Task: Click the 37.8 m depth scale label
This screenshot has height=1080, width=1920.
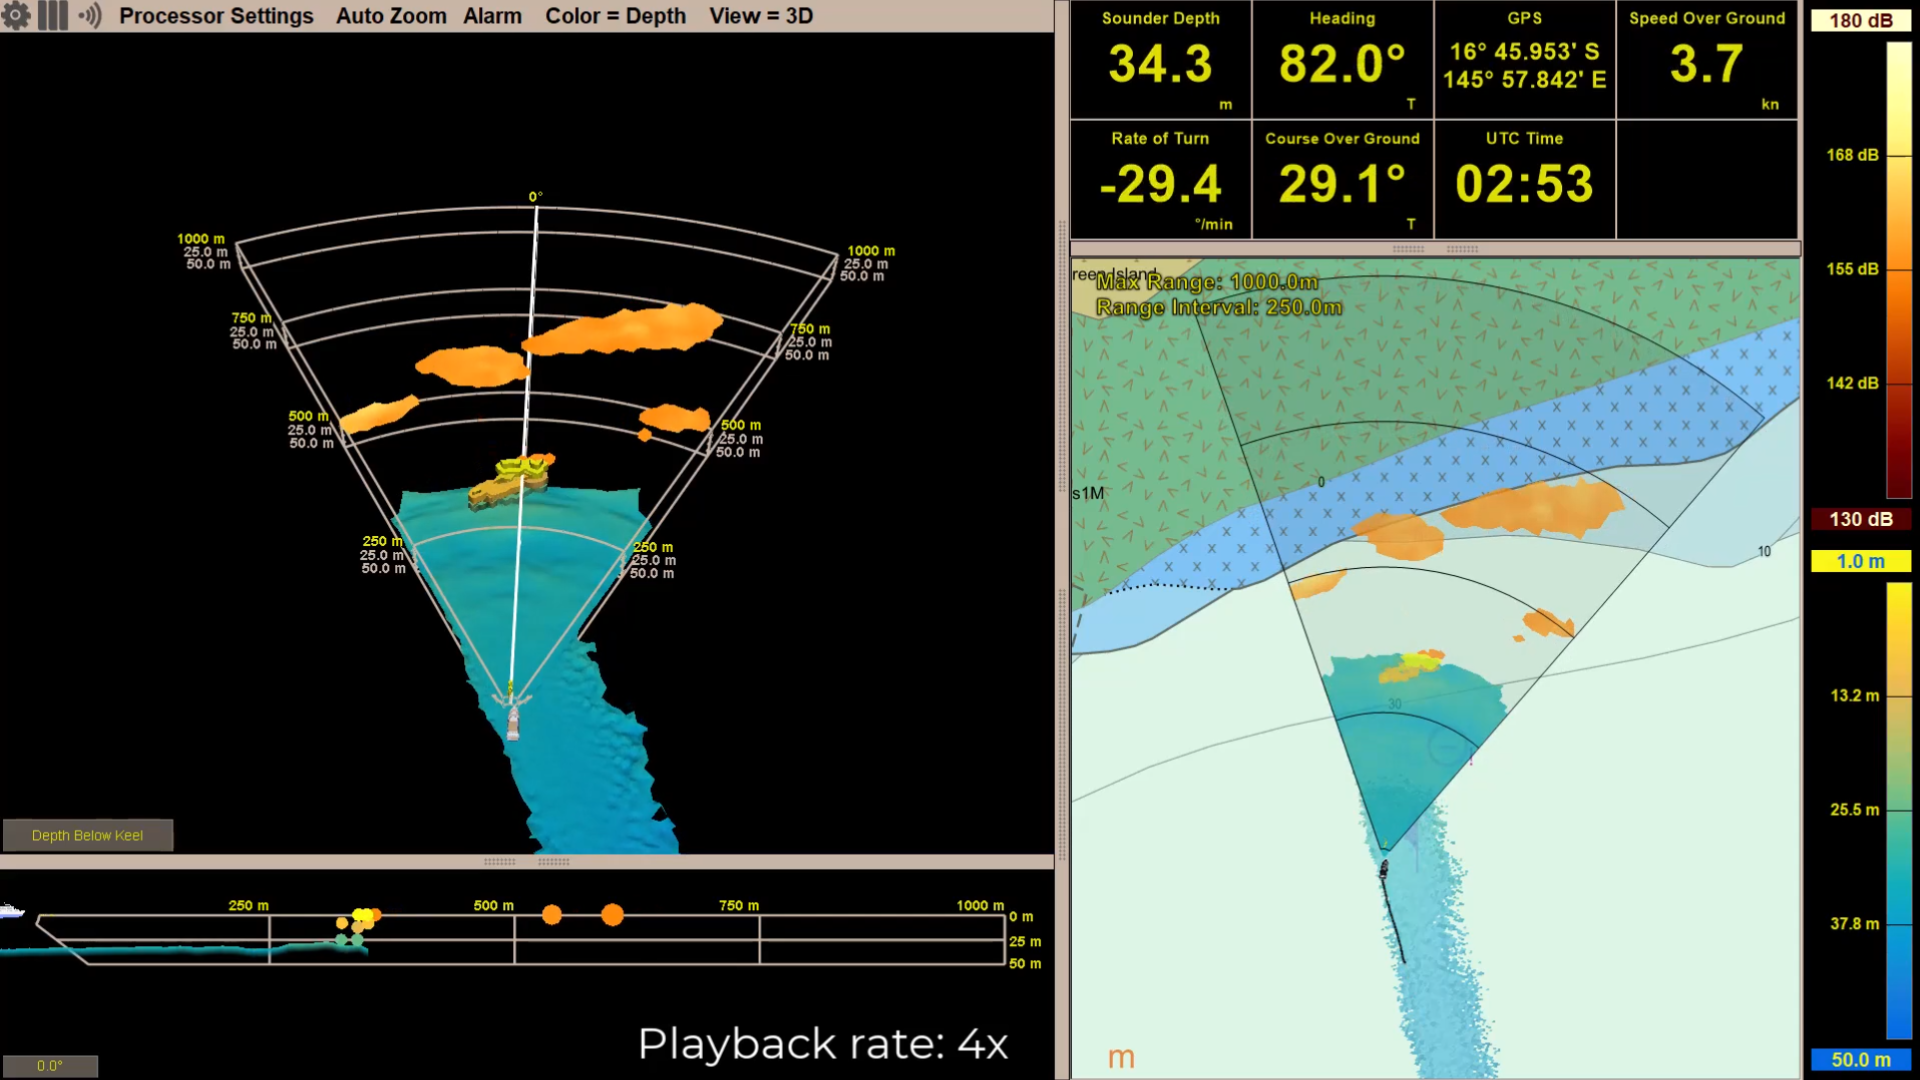Action: (x=1855, y=924)
